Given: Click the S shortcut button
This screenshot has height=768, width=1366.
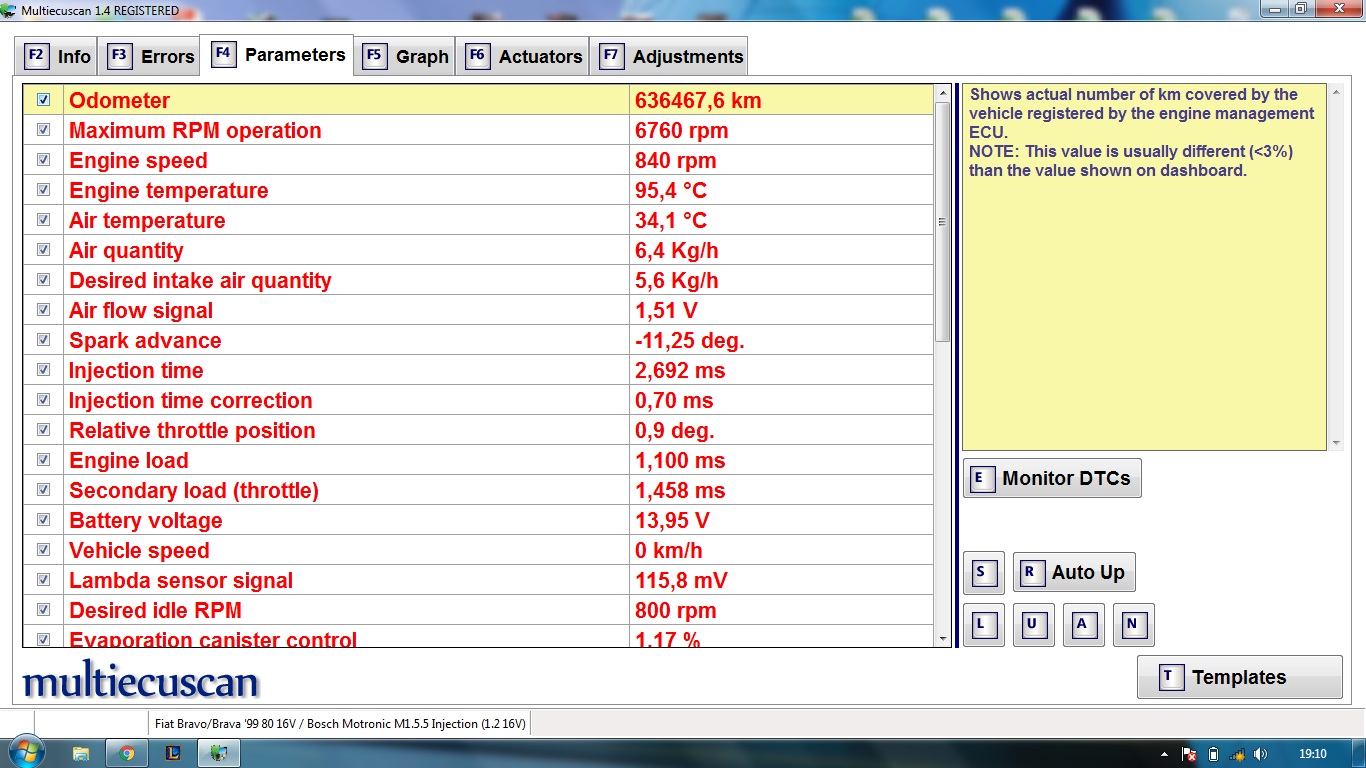Looking at the screenshot, I should [983, 573].
